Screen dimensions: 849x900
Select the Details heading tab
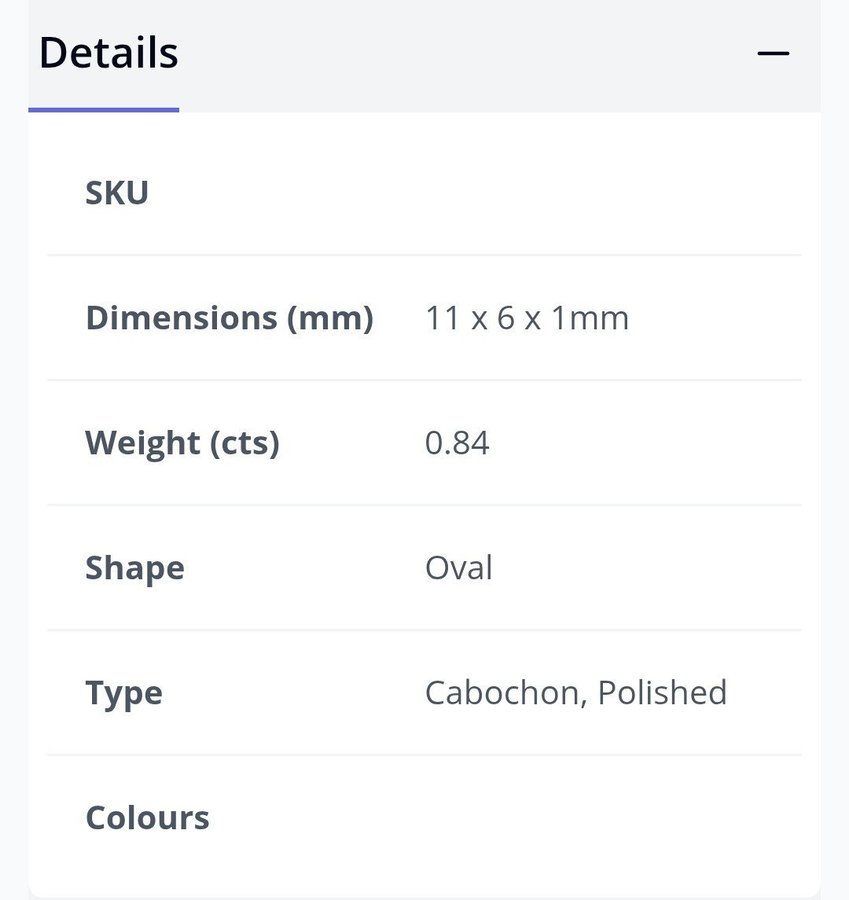tap(108, 53)
